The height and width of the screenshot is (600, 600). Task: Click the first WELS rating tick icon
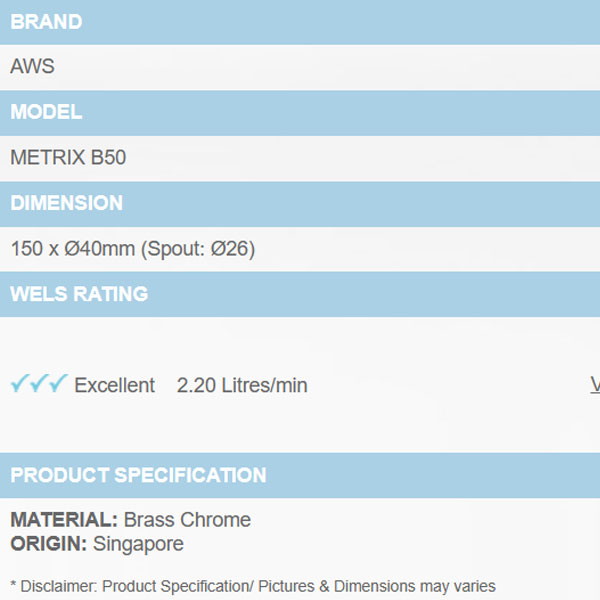[x=19, y=384]
